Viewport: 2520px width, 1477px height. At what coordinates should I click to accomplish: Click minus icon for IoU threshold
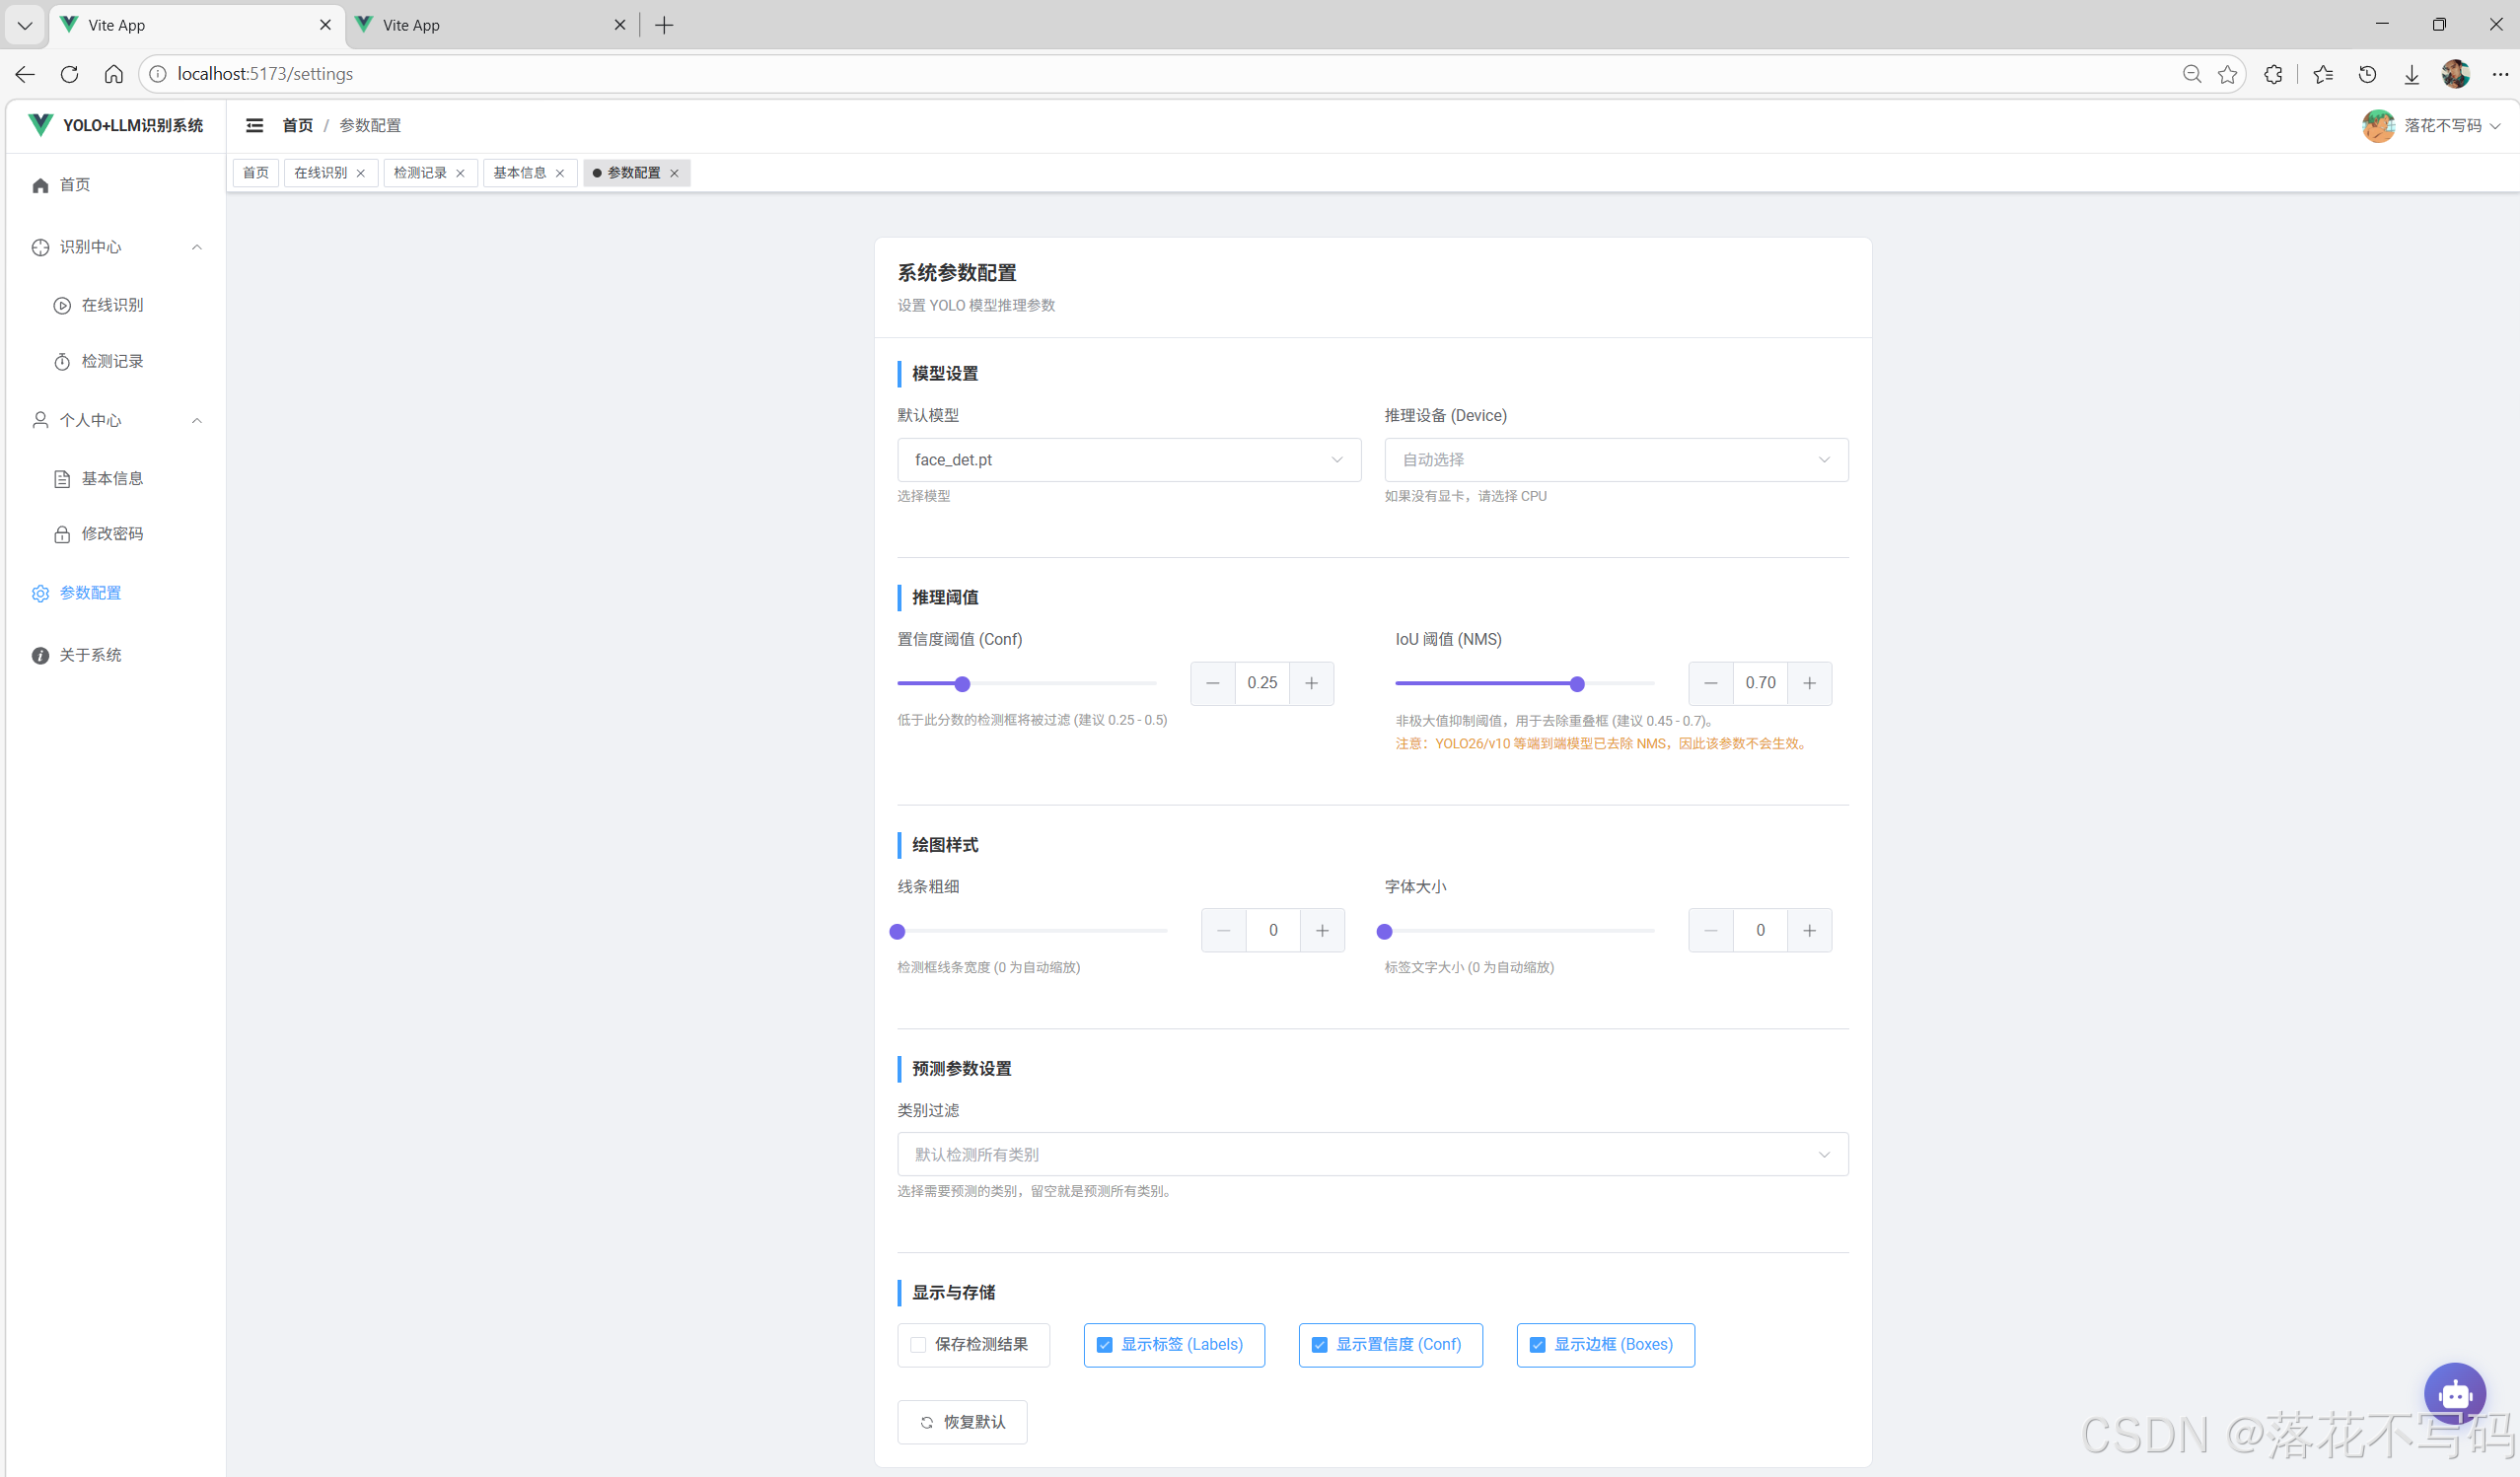tap(1710, 683)
